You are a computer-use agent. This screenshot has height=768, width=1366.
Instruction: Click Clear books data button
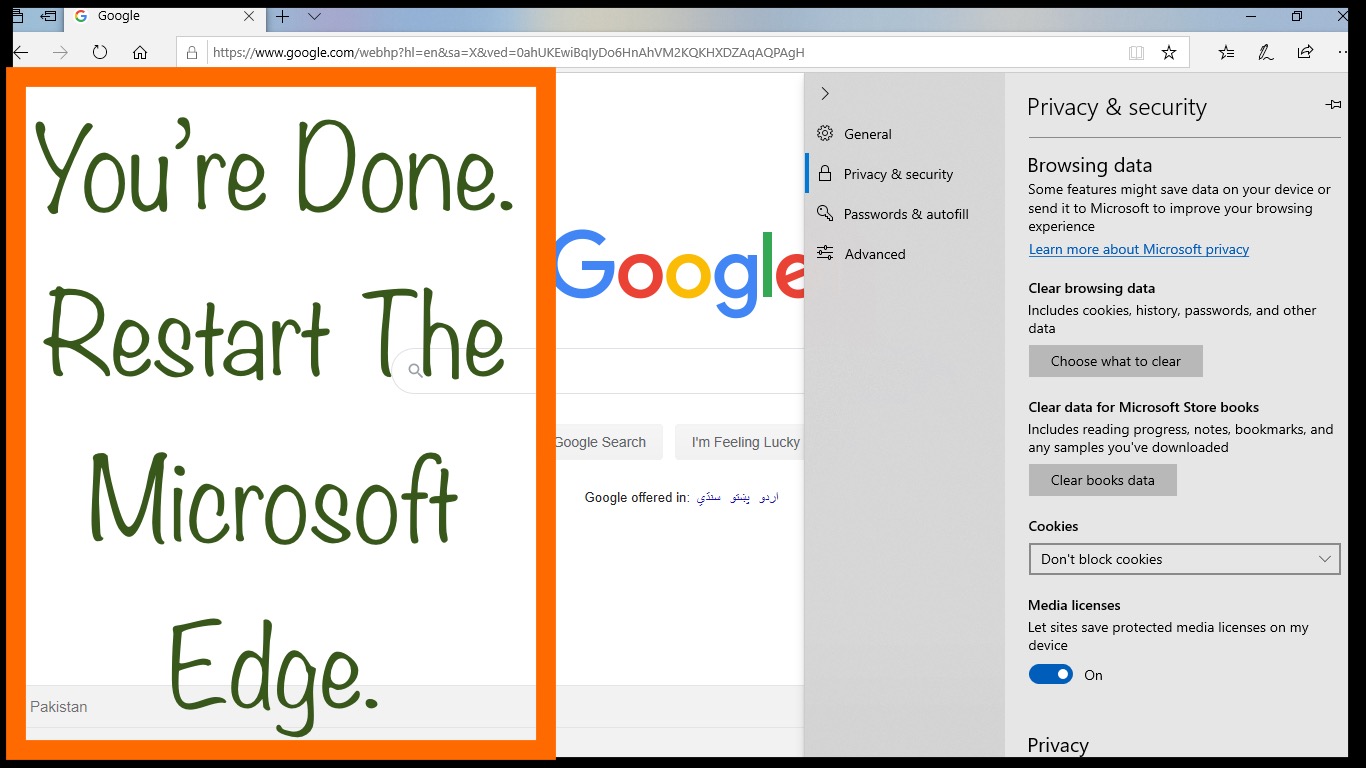tap(1103, 480)
